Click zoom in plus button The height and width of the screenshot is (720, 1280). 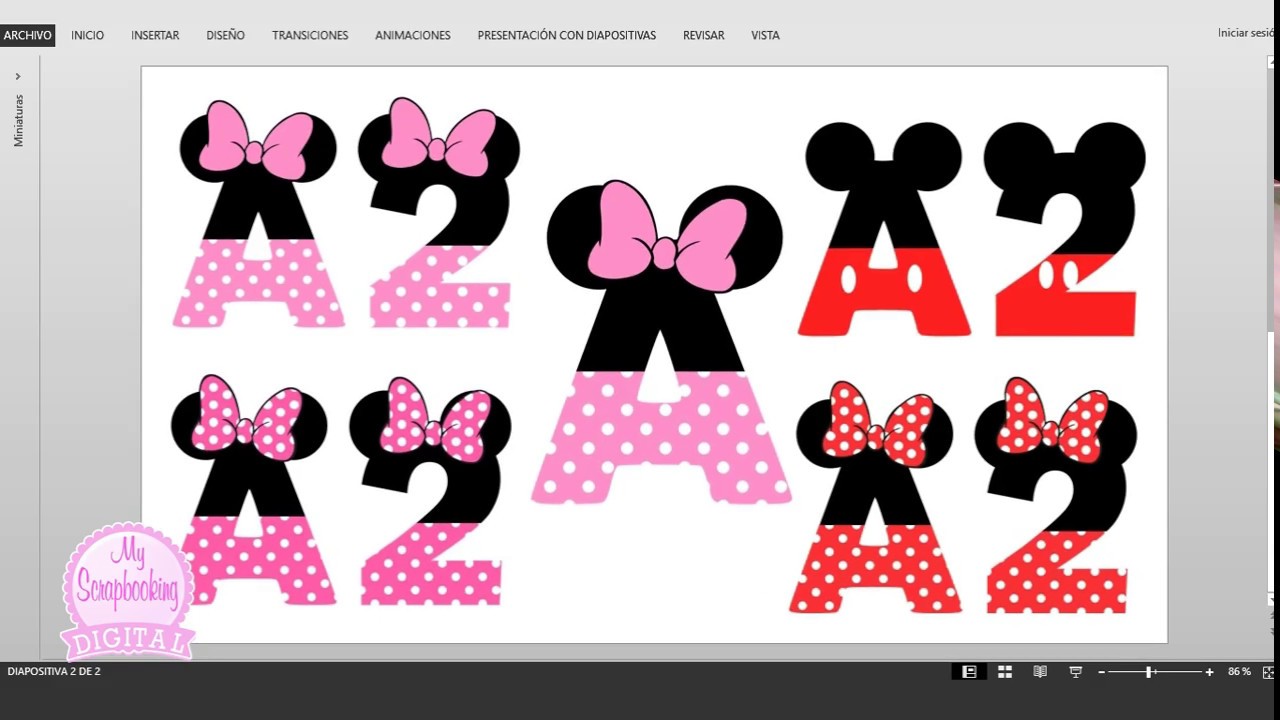(1209, 672)
